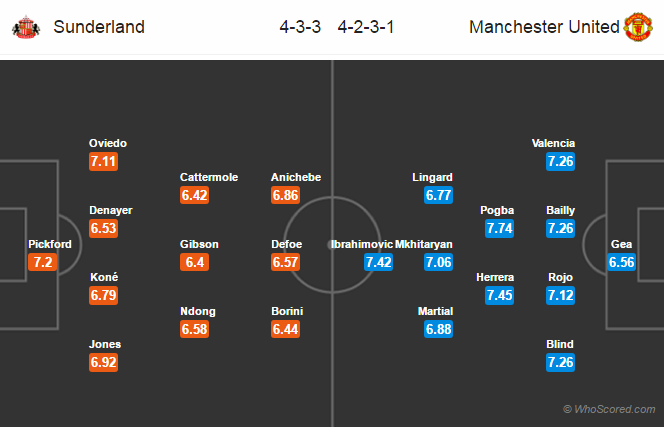Click on Defoe's player name
The height and width of the screenshot is (427, 664).
coord(287,244)
